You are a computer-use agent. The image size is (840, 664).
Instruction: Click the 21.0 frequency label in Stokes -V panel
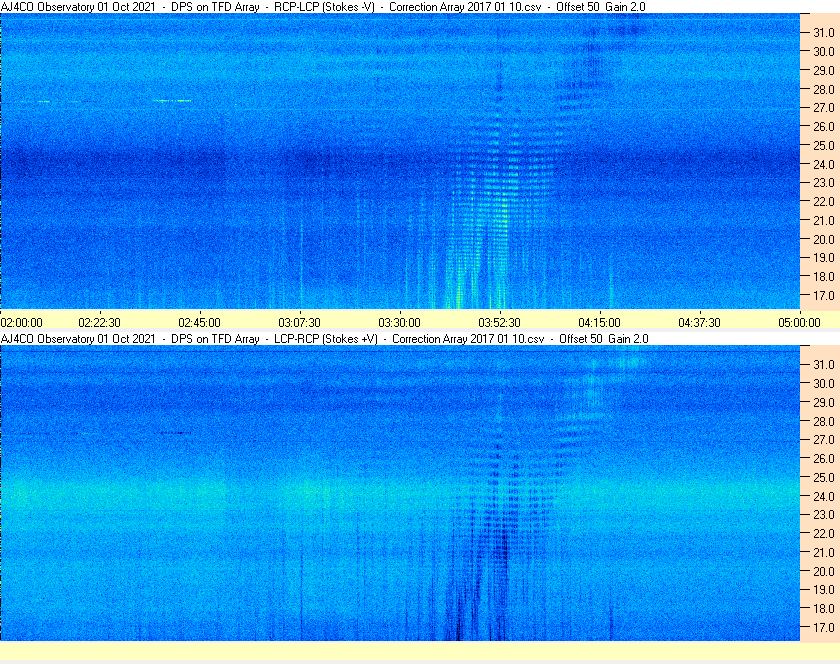(x=824, y=220)
